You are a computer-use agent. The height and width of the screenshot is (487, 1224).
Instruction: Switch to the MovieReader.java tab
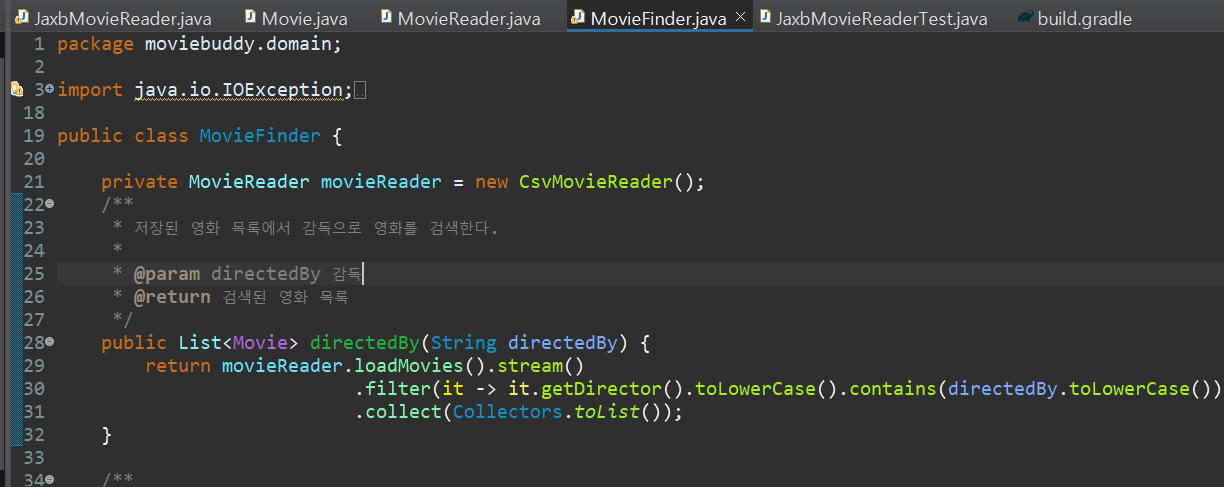click(x=469, y=18)
